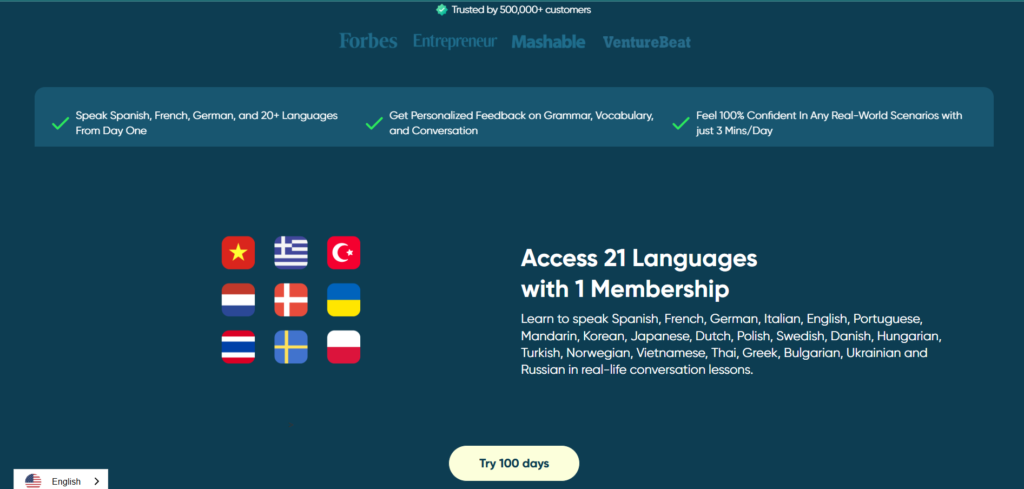Expand language menu via chevron arrow
Viewport: 1024px width, 489px height.
[x=97, y=481]
